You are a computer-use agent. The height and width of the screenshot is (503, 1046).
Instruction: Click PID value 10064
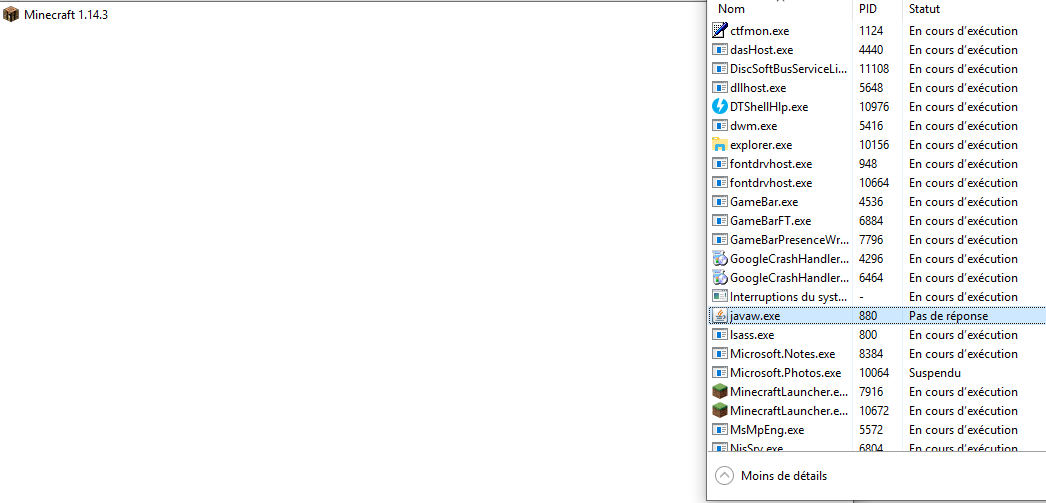(874, 373)
